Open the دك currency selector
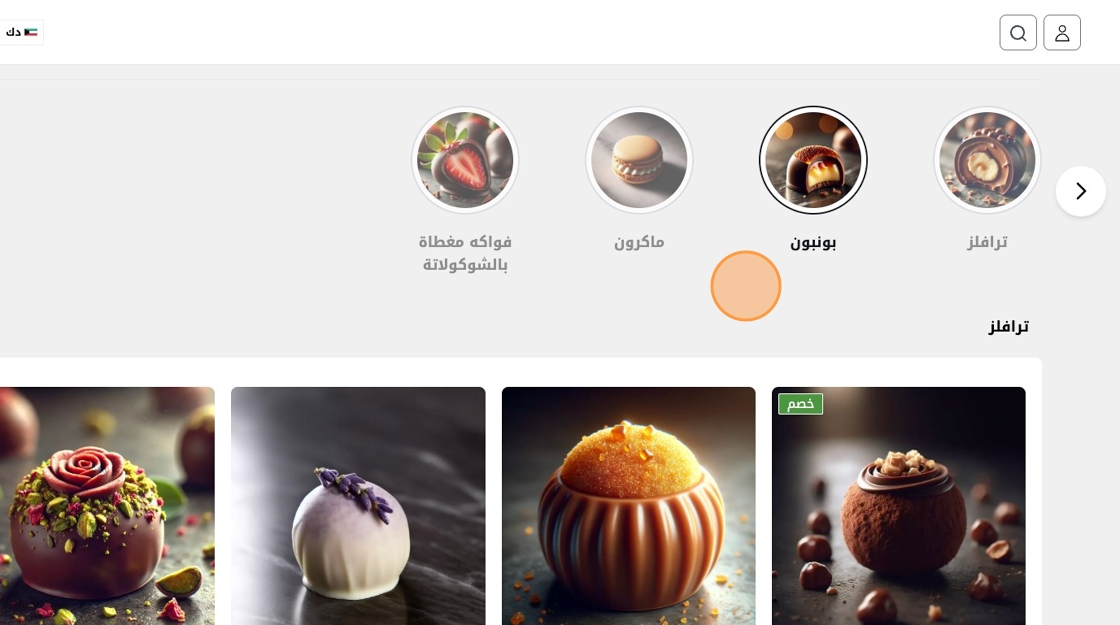 click(21, 32)
